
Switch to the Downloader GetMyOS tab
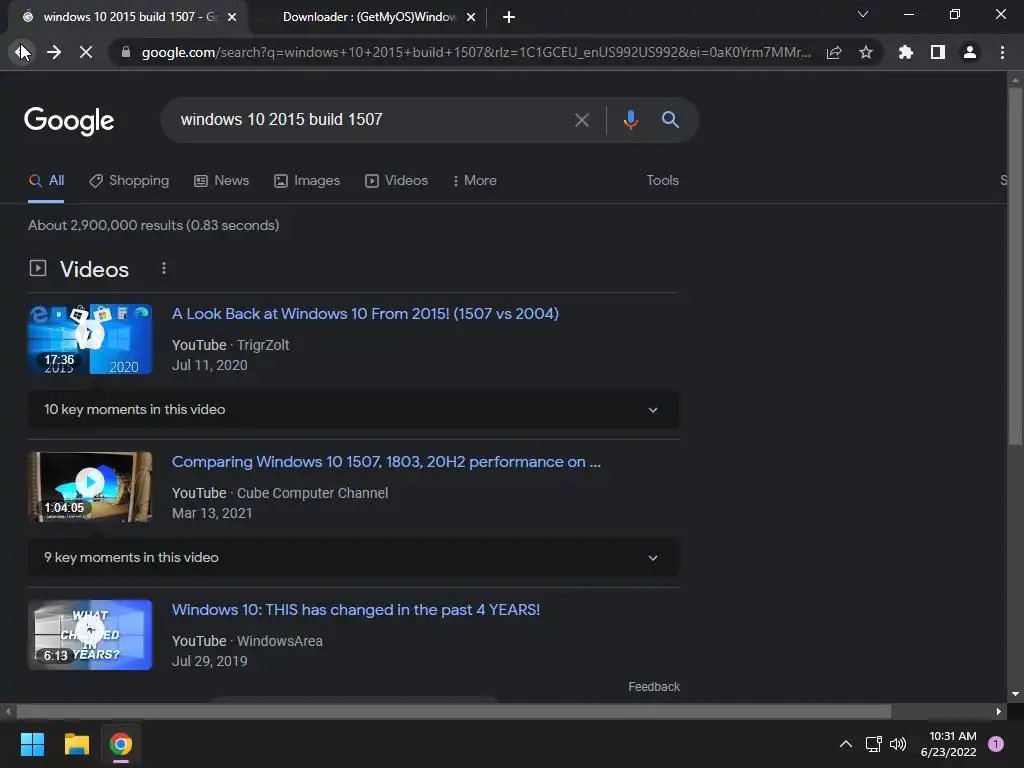click(x=369, y=17)
